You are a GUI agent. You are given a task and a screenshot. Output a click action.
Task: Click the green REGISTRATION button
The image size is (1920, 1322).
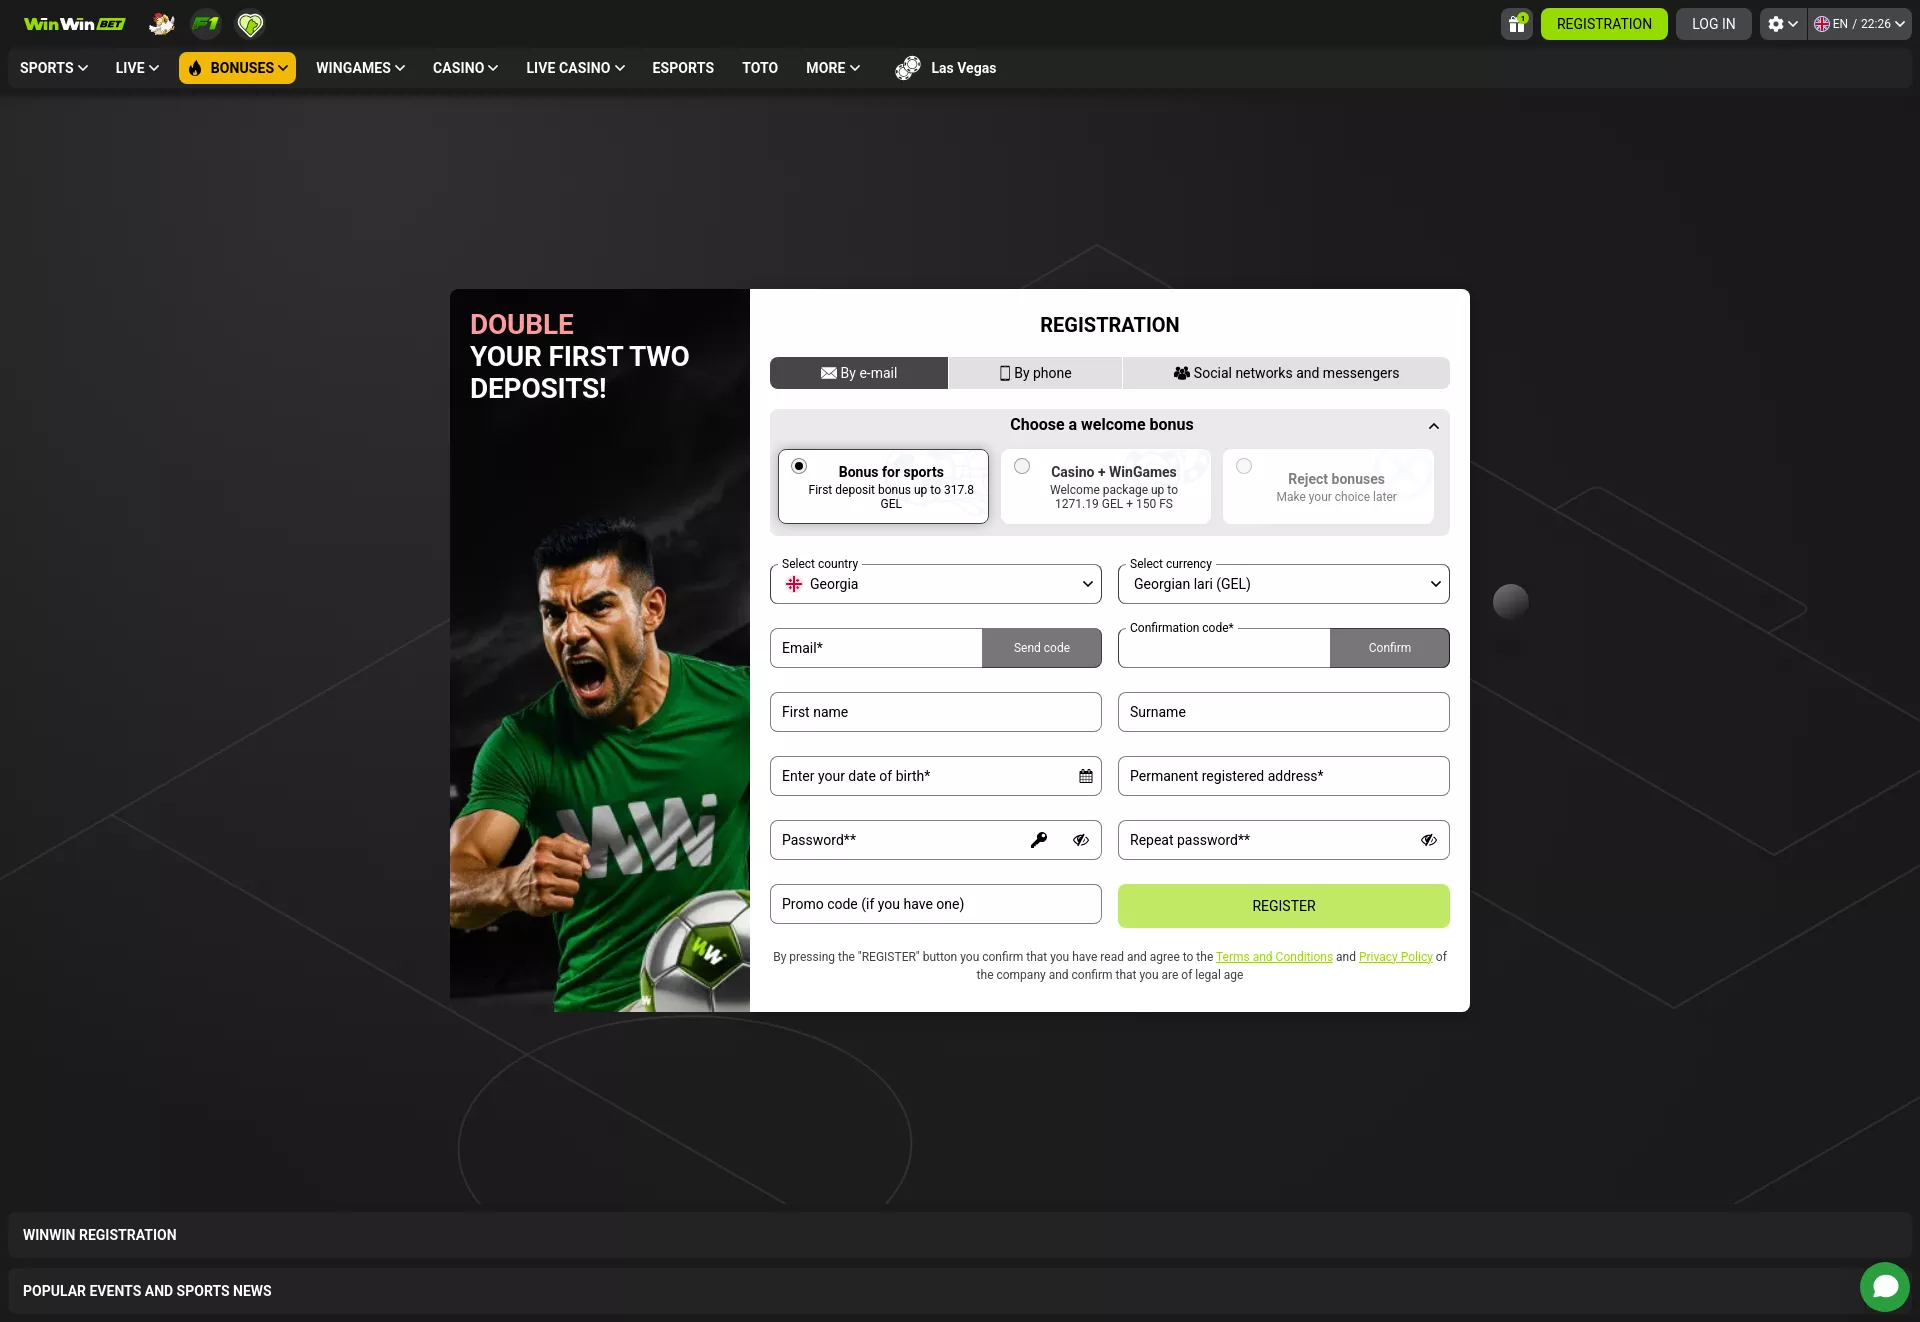[1604, 24]
